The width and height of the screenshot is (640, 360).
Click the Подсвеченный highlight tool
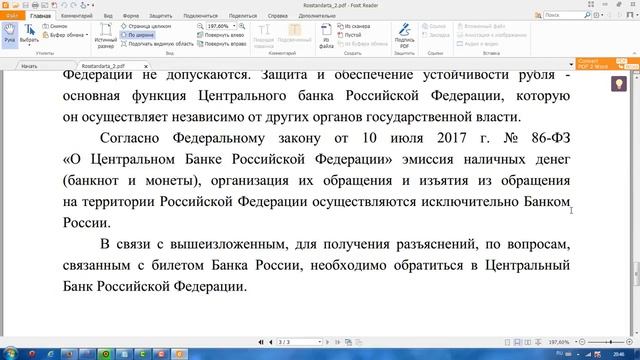click(294, 33)
